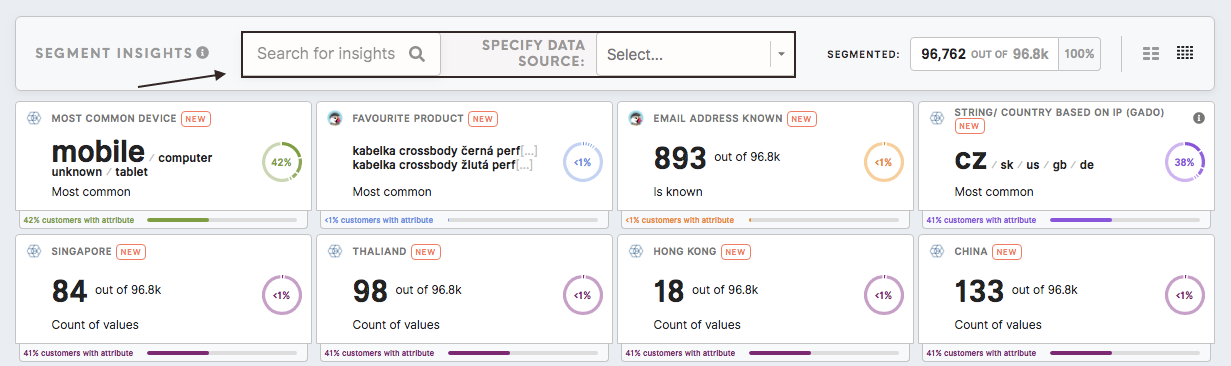This screenshot has height=366, width=1231.
Task: Open info icon on Country Based on IP card
Action: click(x=1198, y=118)
